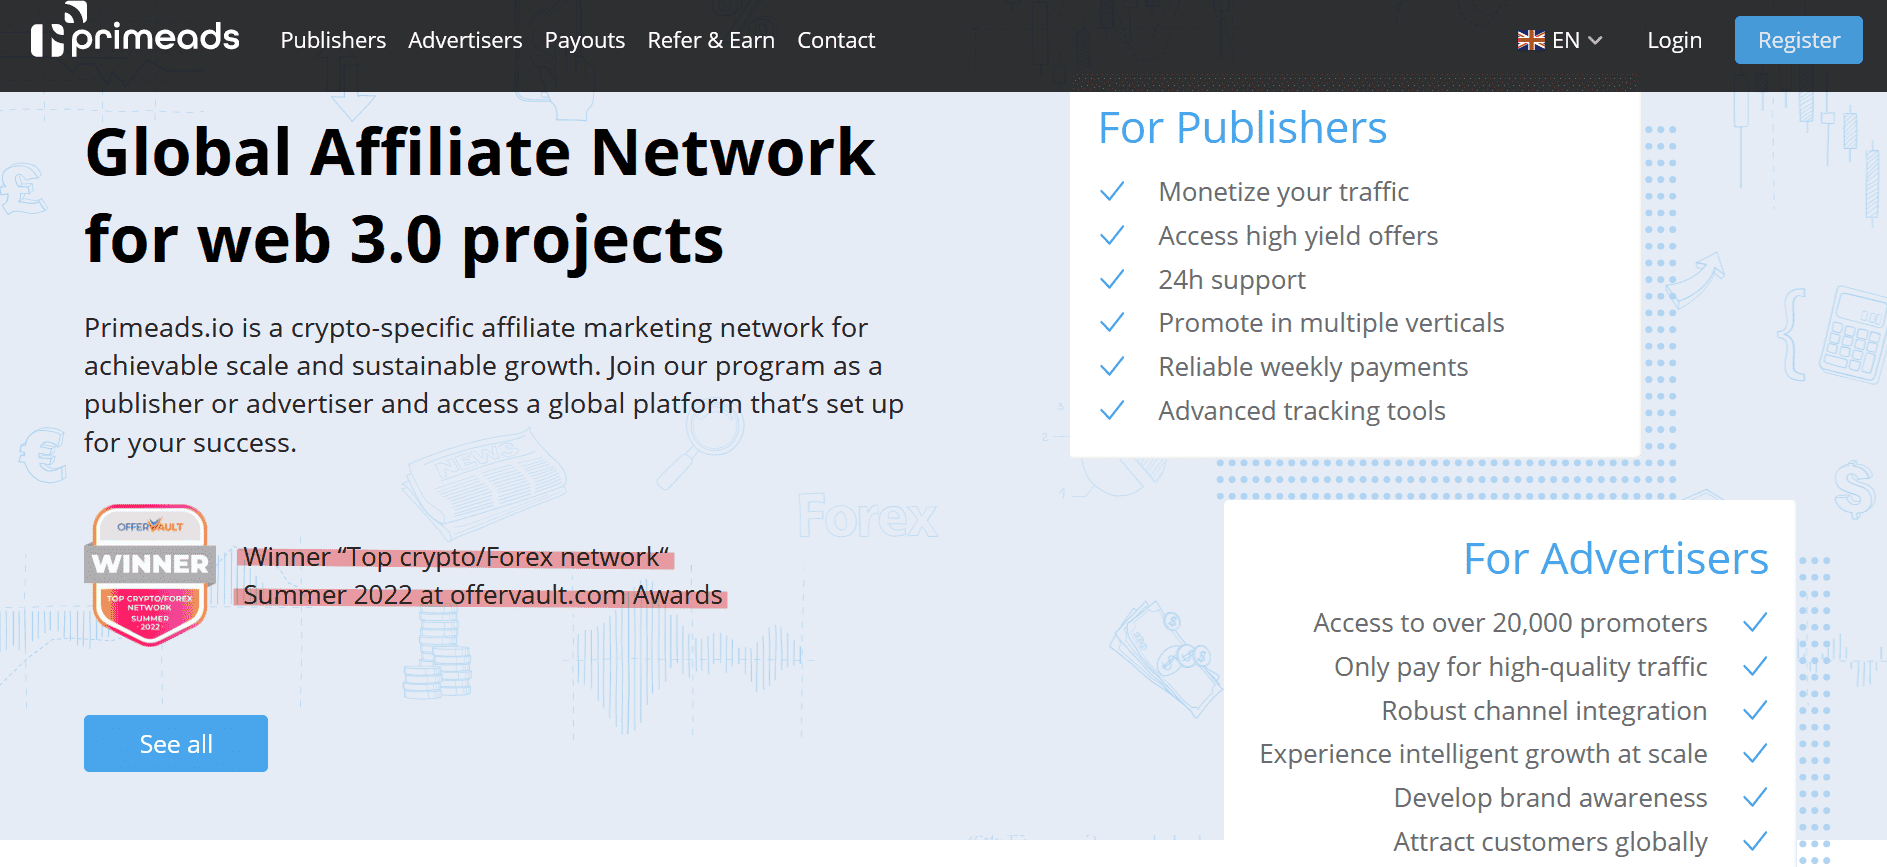Click the Summer 2022 at offervault.com Awards text
Screen dimensions: 1887x867
pyautogui.click(x=481, y=595)
